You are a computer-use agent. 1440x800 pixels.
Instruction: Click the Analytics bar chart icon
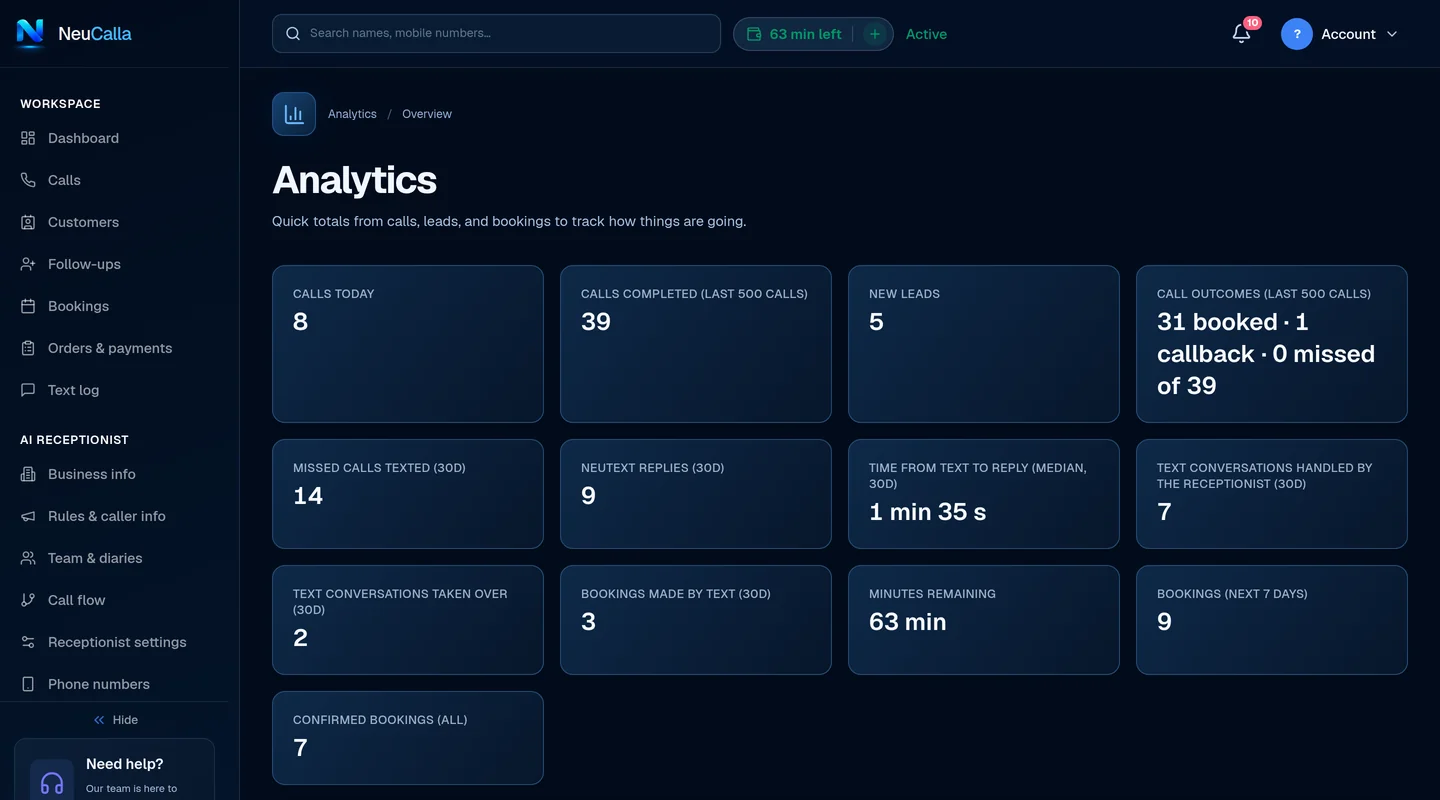(294, 114)
